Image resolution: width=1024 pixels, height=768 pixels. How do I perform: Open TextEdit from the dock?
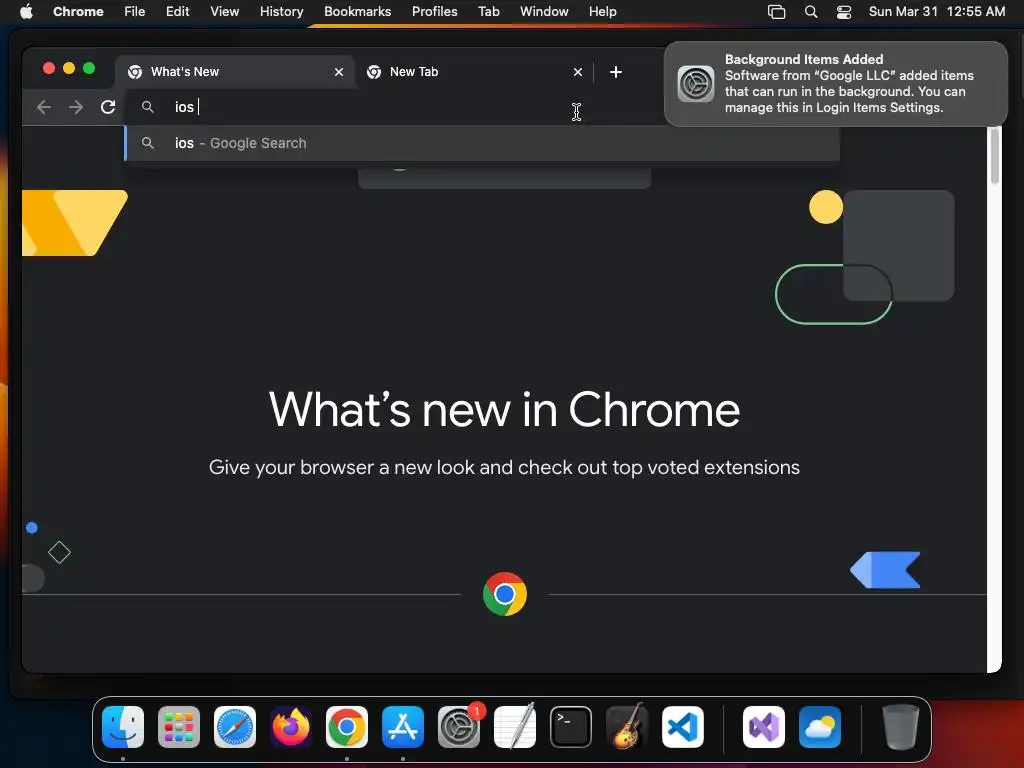point(515,726)
